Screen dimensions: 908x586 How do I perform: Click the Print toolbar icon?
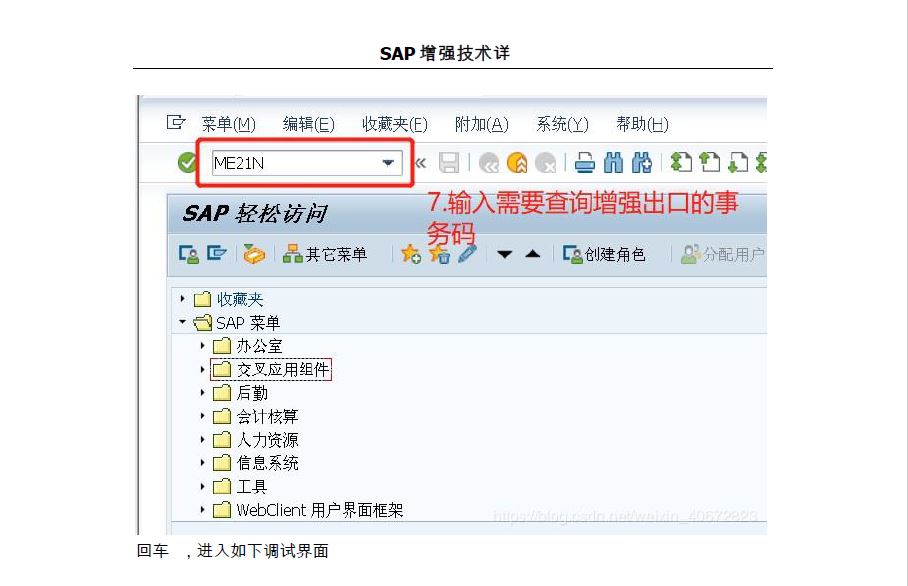click(585, 163)
